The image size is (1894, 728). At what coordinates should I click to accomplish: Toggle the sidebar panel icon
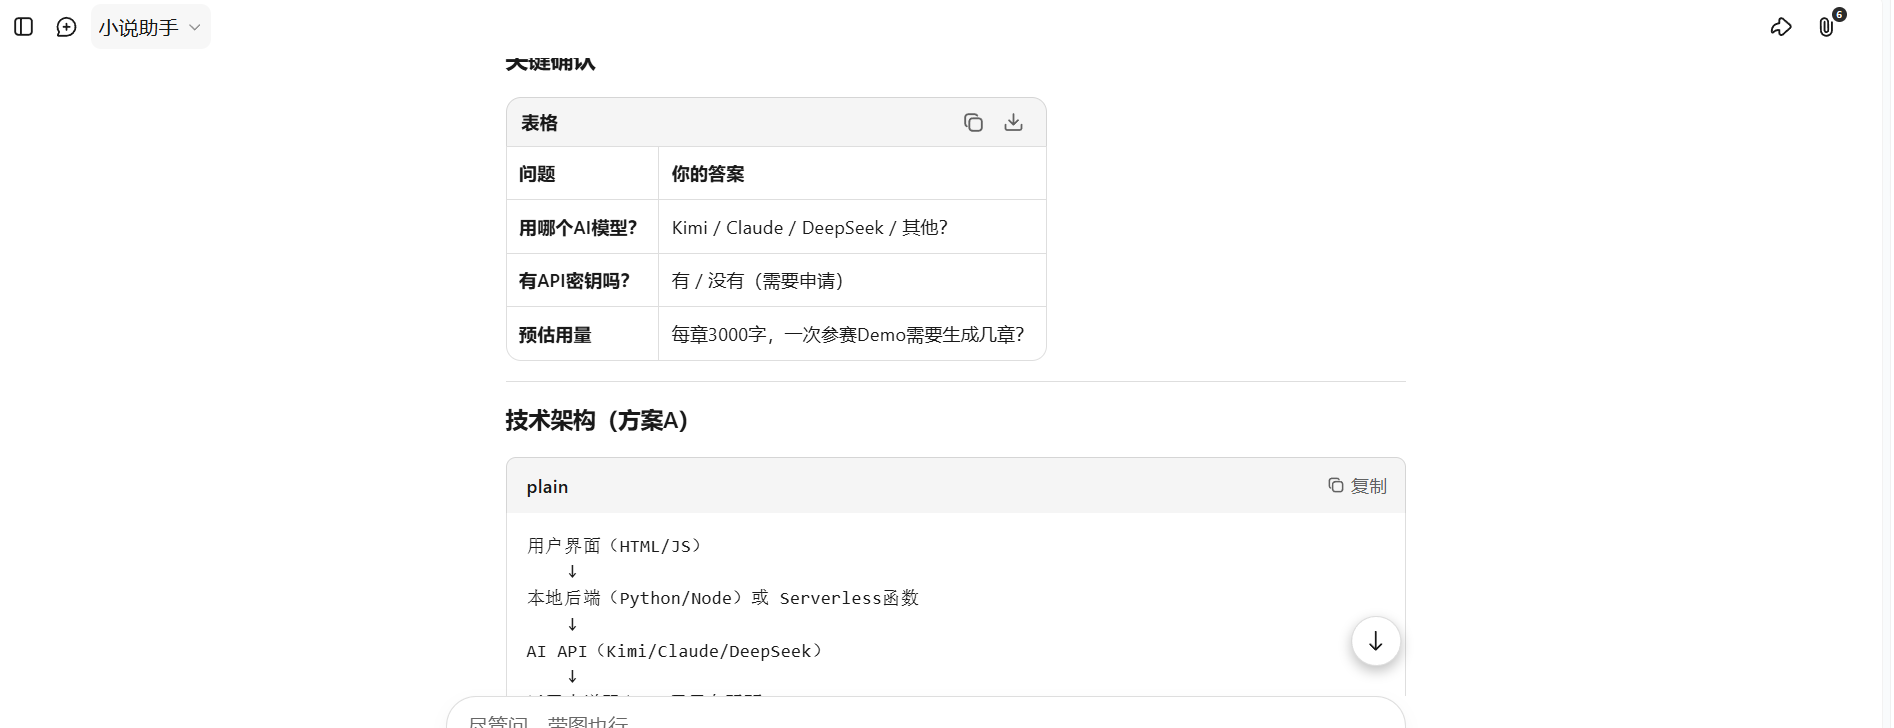click(24, 27)
